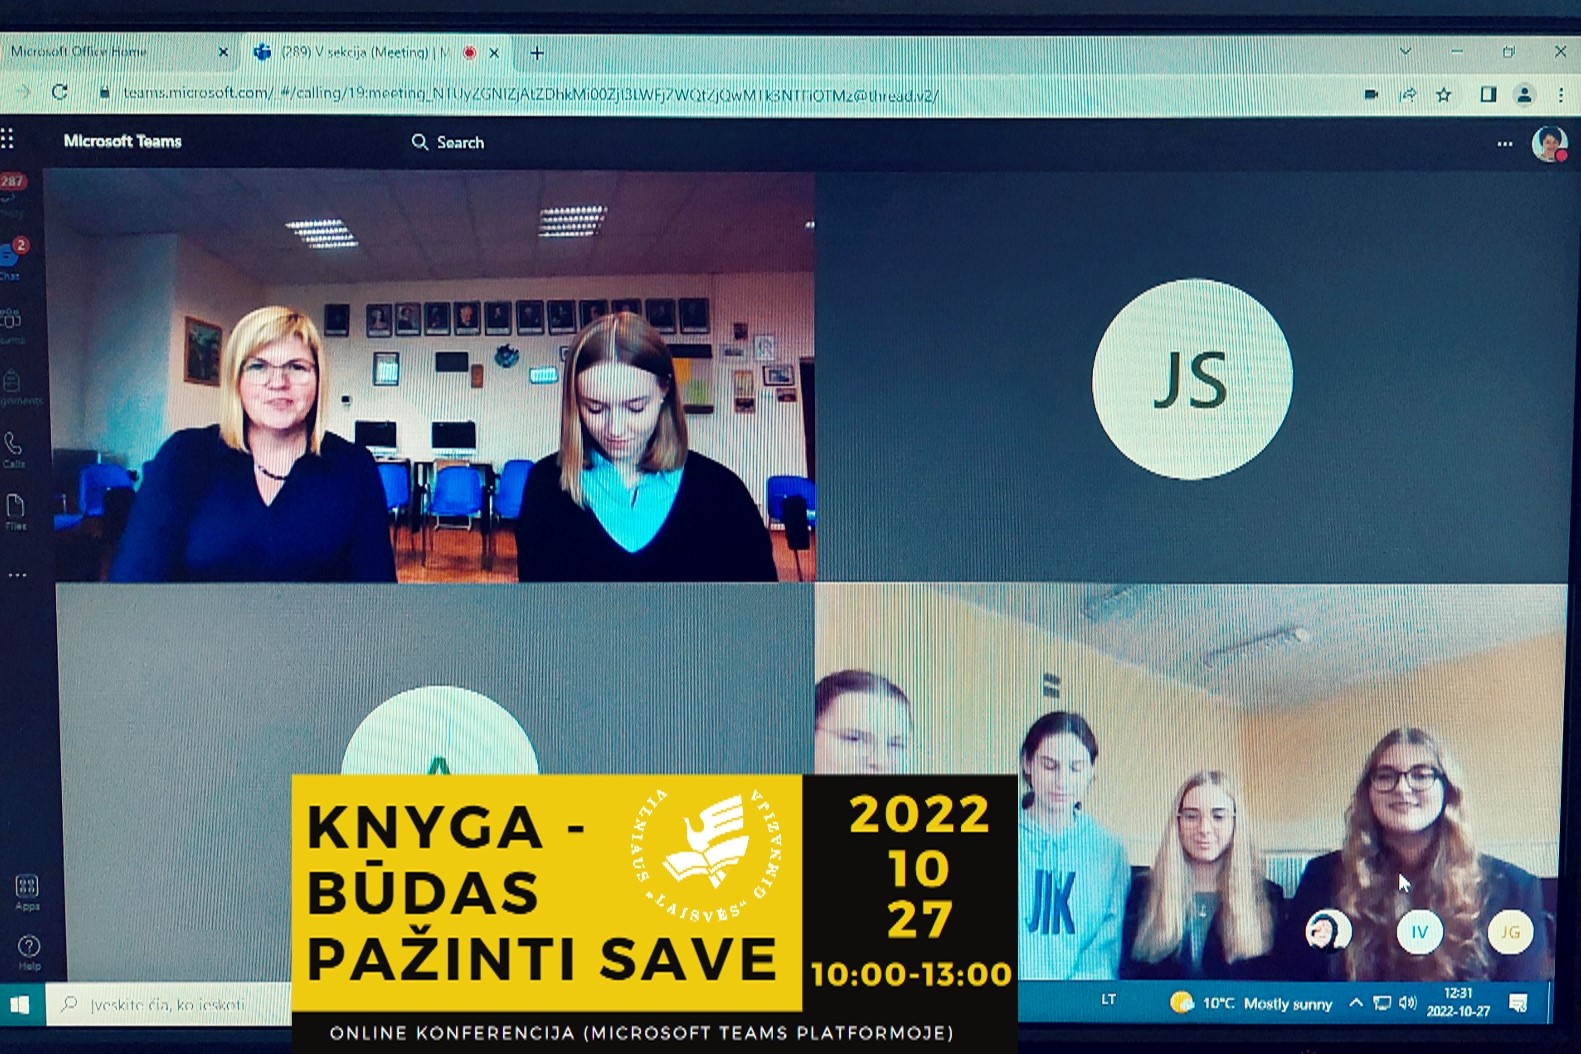Open the browser tab search chevron
The image size is (1581, 1054).
click(x=1405, y=51)
